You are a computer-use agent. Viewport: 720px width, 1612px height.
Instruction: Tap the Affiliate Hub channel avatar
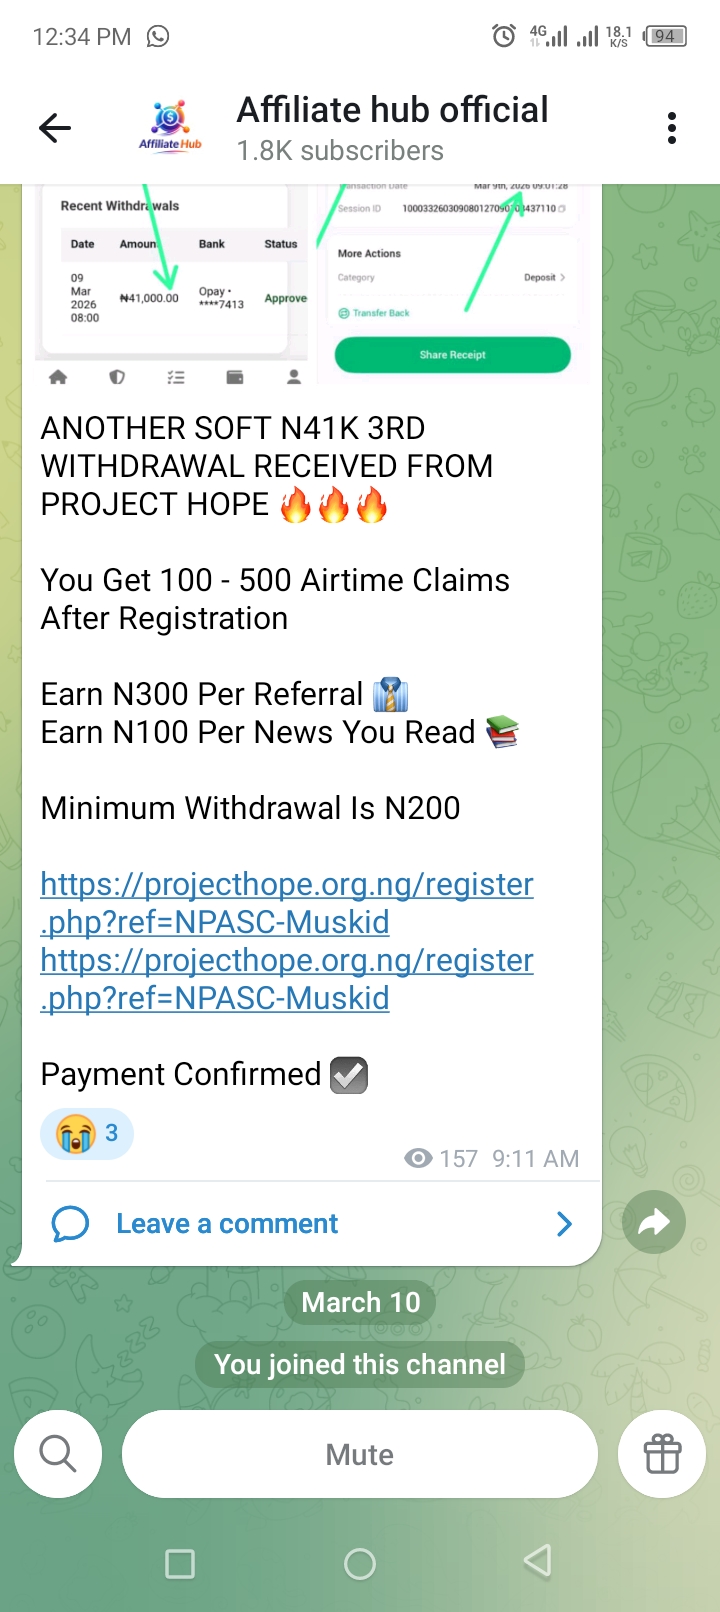pyautogui.click(x=170, y=127)
